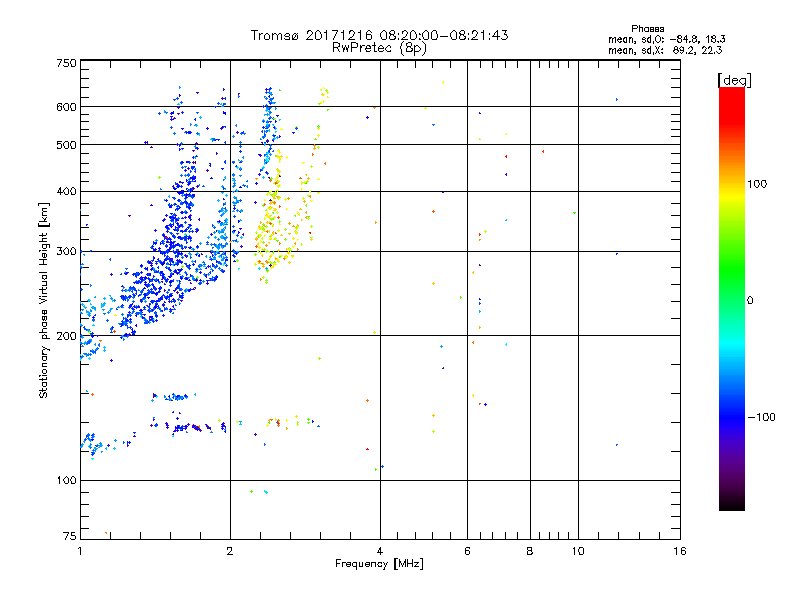Click the colorbar label '100'
This screenshot has height=600, width=800.
point(757,184)
